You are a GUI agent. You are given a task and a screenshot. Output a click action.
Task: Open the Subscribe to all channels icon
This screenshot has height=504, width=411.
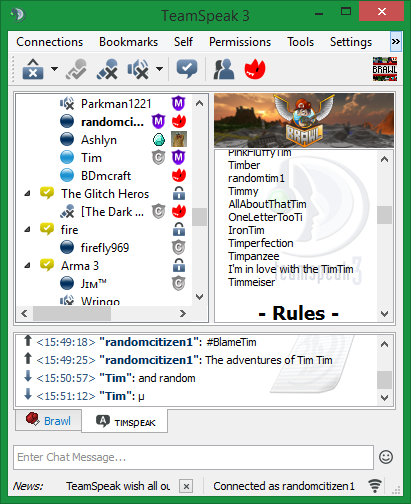click(x=187, y=69)
